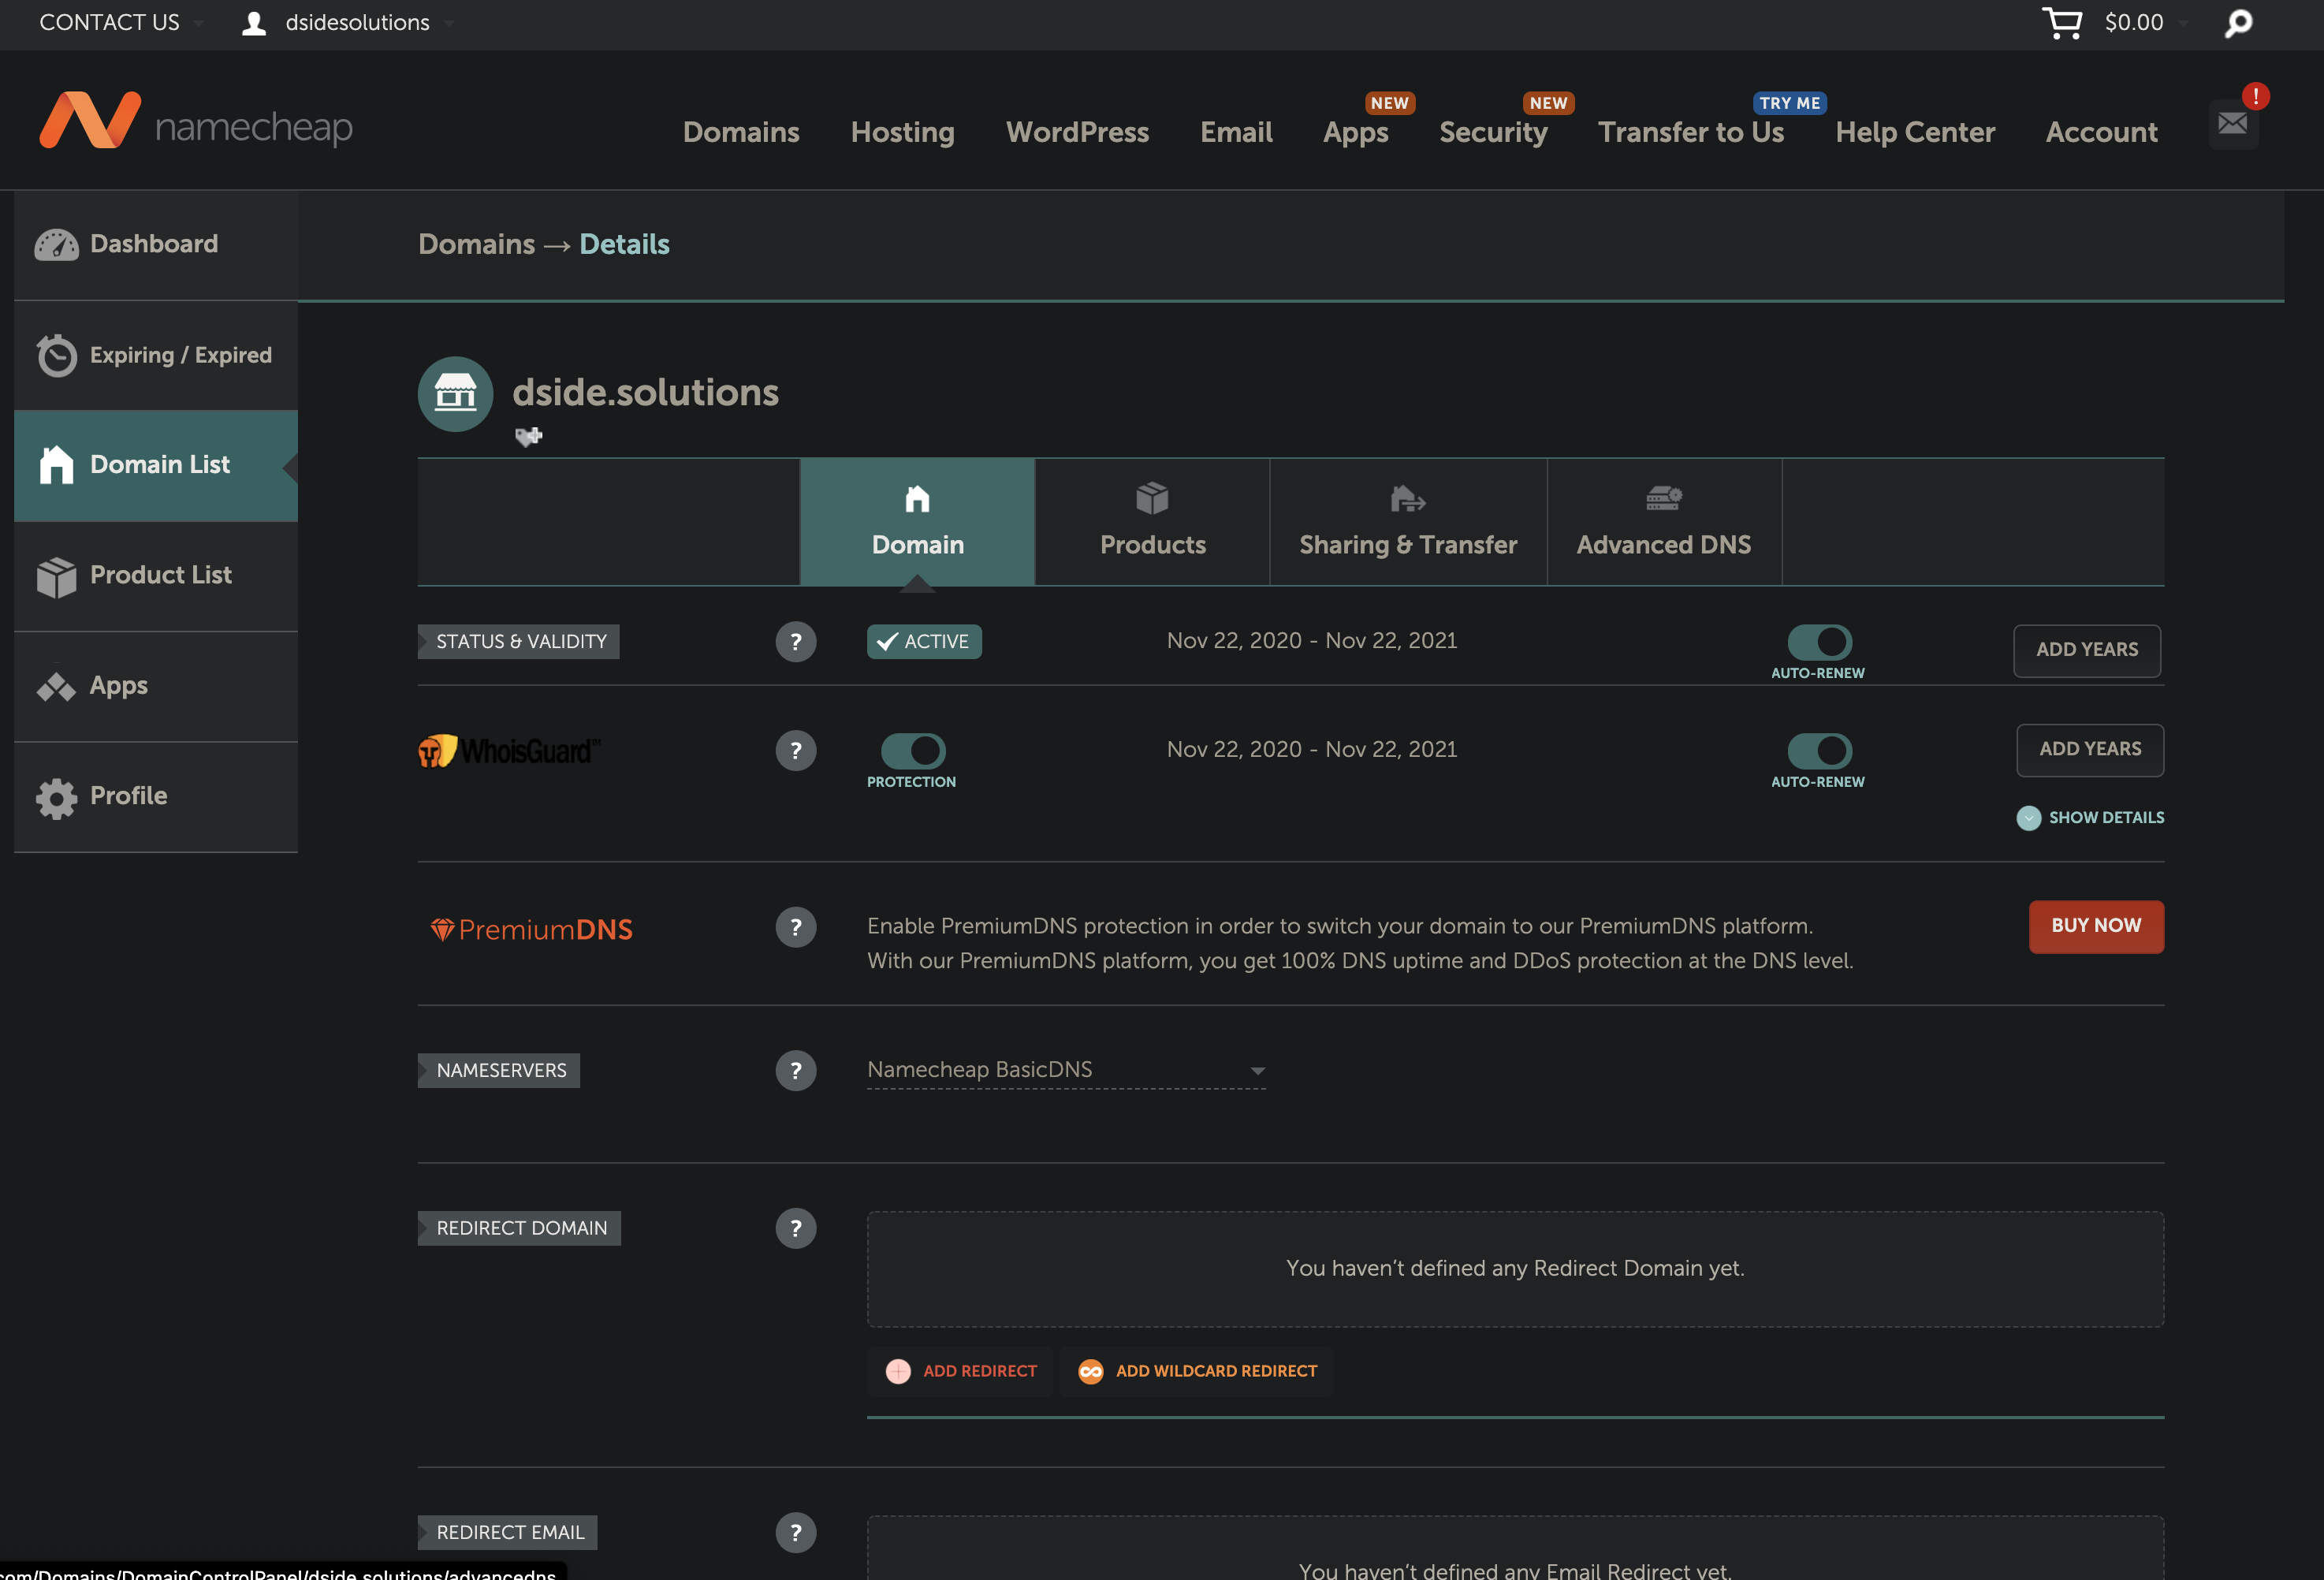Image resolution: width=2324 pixels, height=1580 pixels.
Task: Click the Domain List house icon
Action: click(56, 465)
